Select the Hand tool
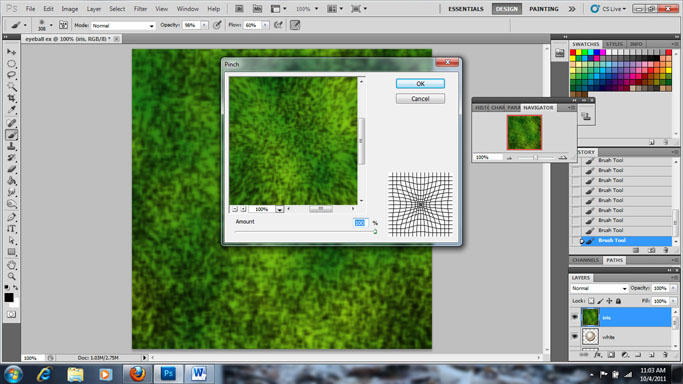The width and height of the screenshot is (683, 384). click(11, 265)
